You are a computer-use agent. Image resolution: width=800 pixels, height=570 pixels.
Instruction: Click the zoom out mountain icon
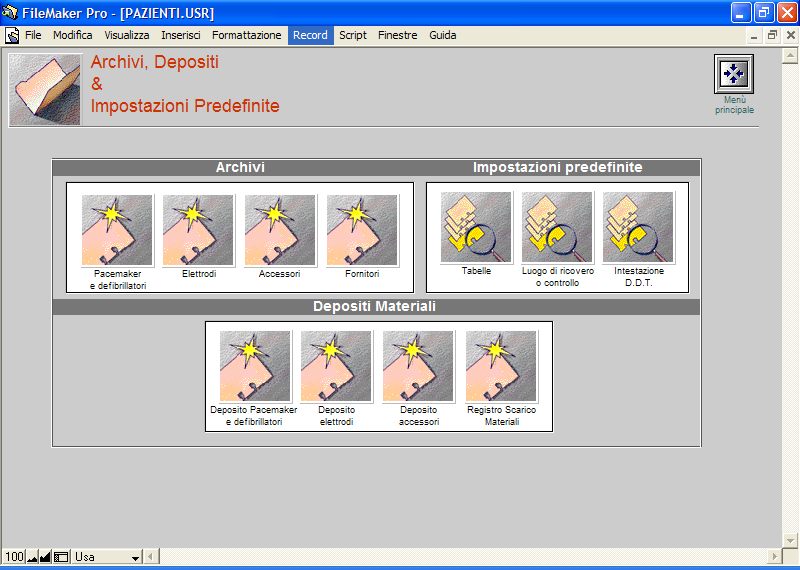pyautogui.click(x=32, y=557)
